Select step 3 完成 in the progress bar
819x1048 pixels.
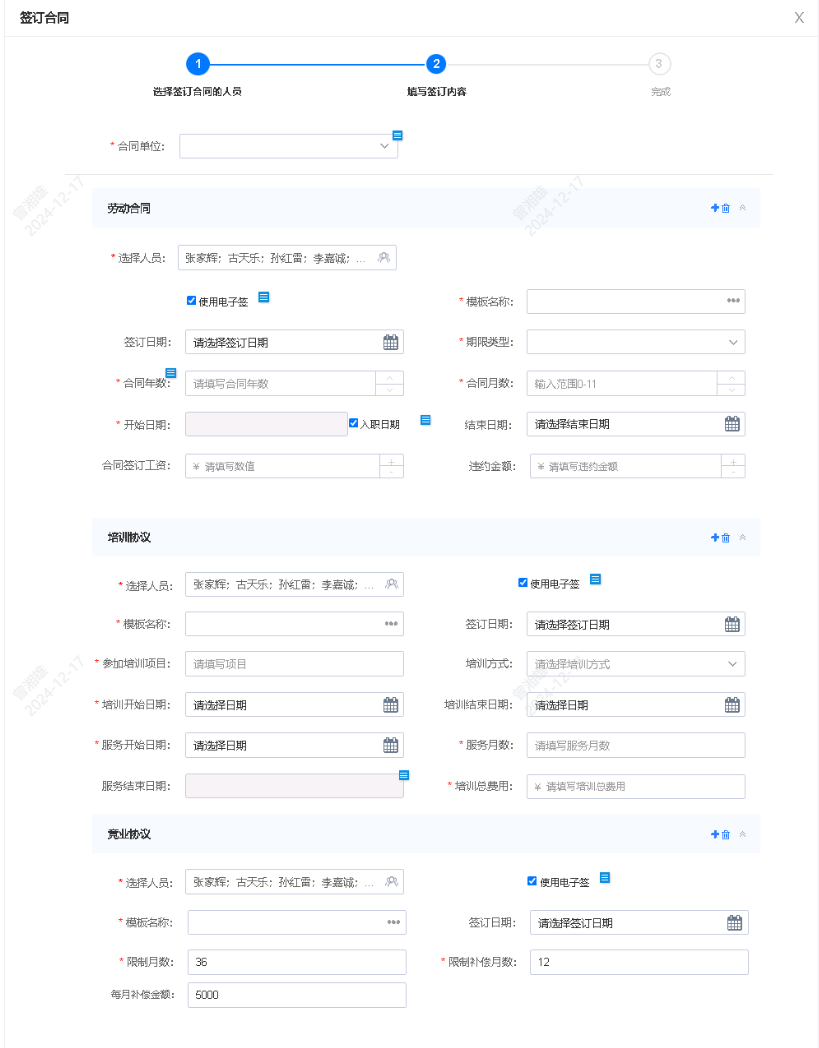click(659, 63)
